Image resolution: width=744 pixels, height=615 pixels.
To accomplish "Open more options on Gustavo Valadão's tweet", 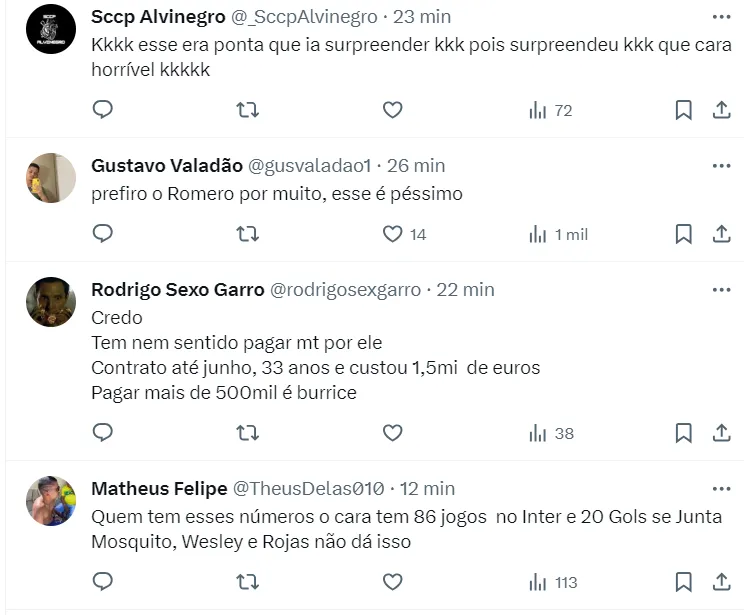I will pyautogui.click(x=721, y=165).
